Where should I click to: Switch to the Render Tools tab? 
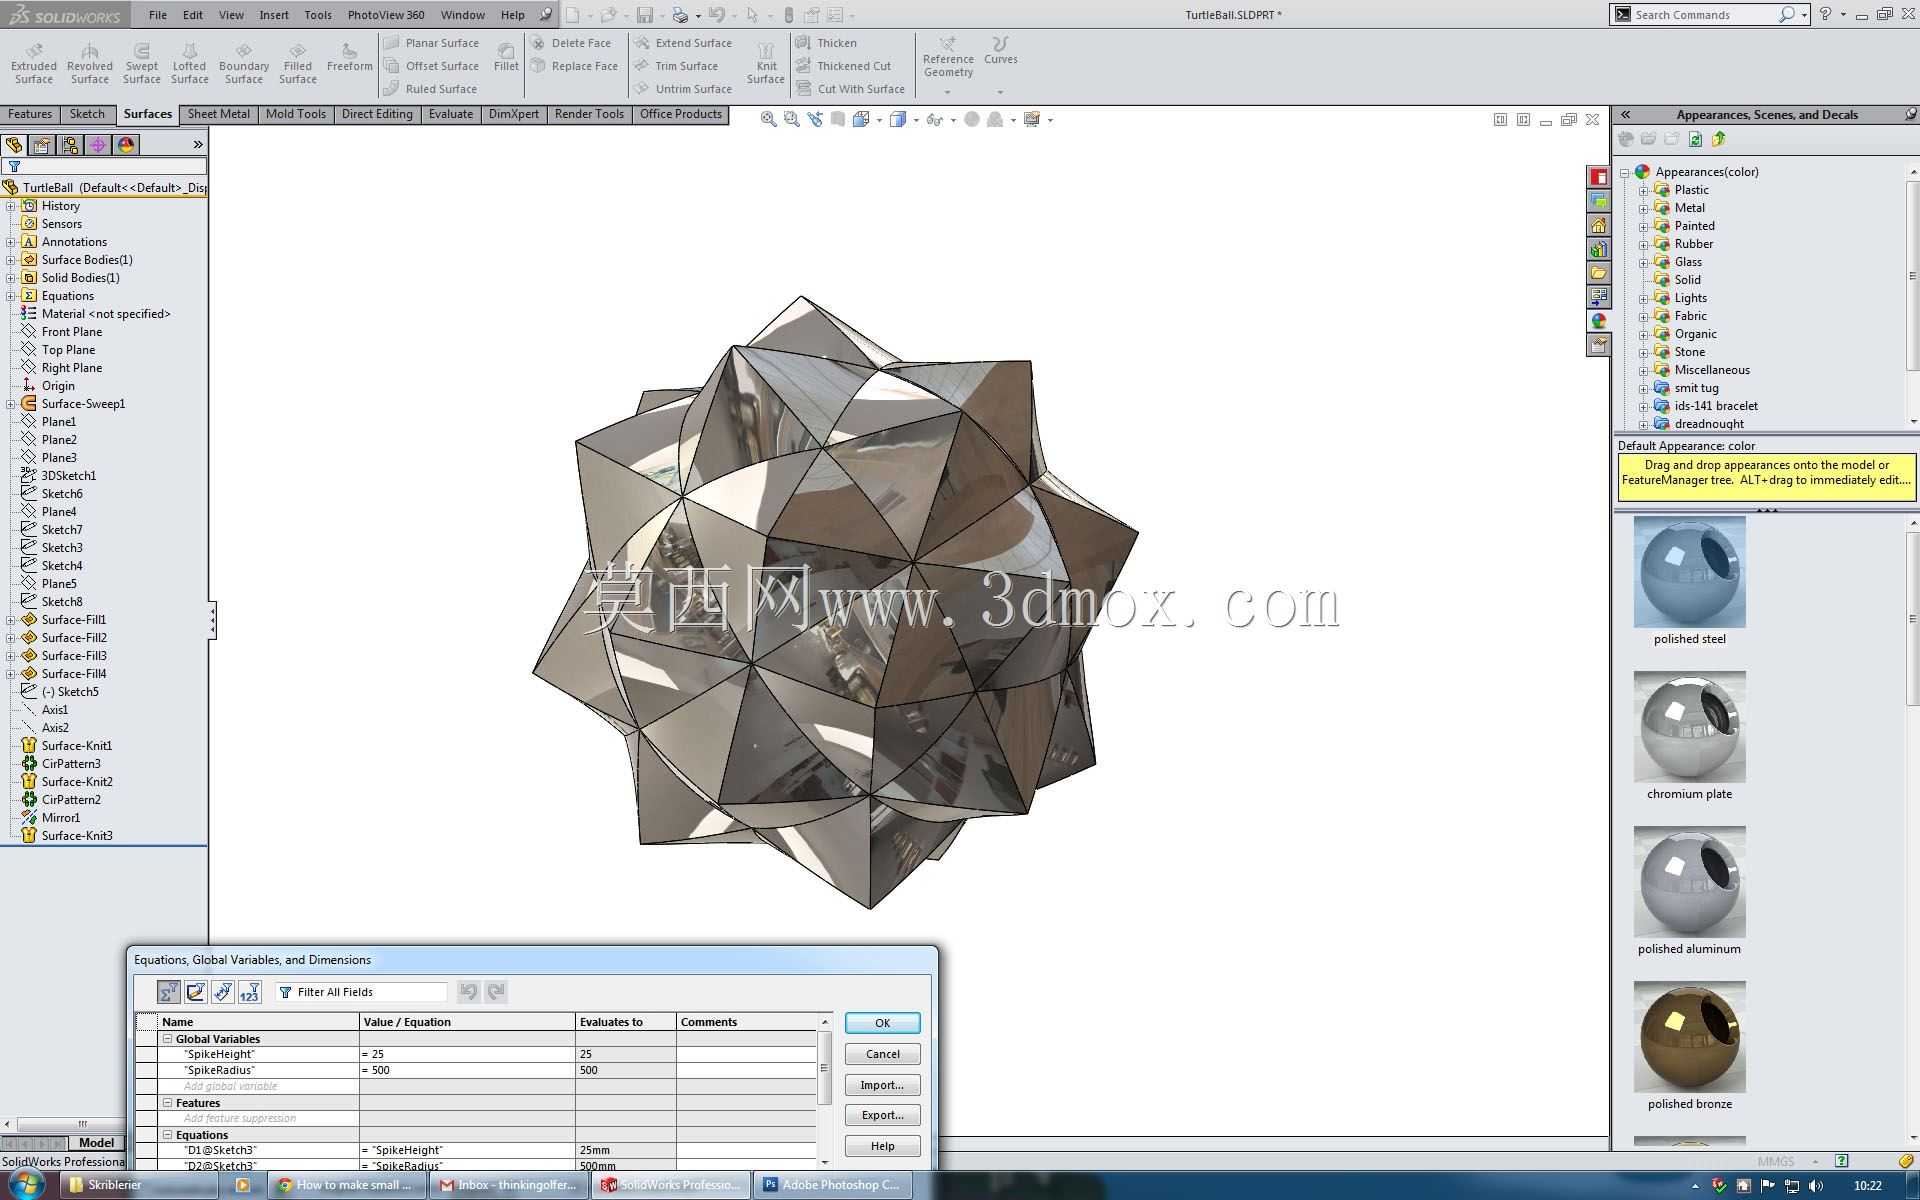pos(589,114)
